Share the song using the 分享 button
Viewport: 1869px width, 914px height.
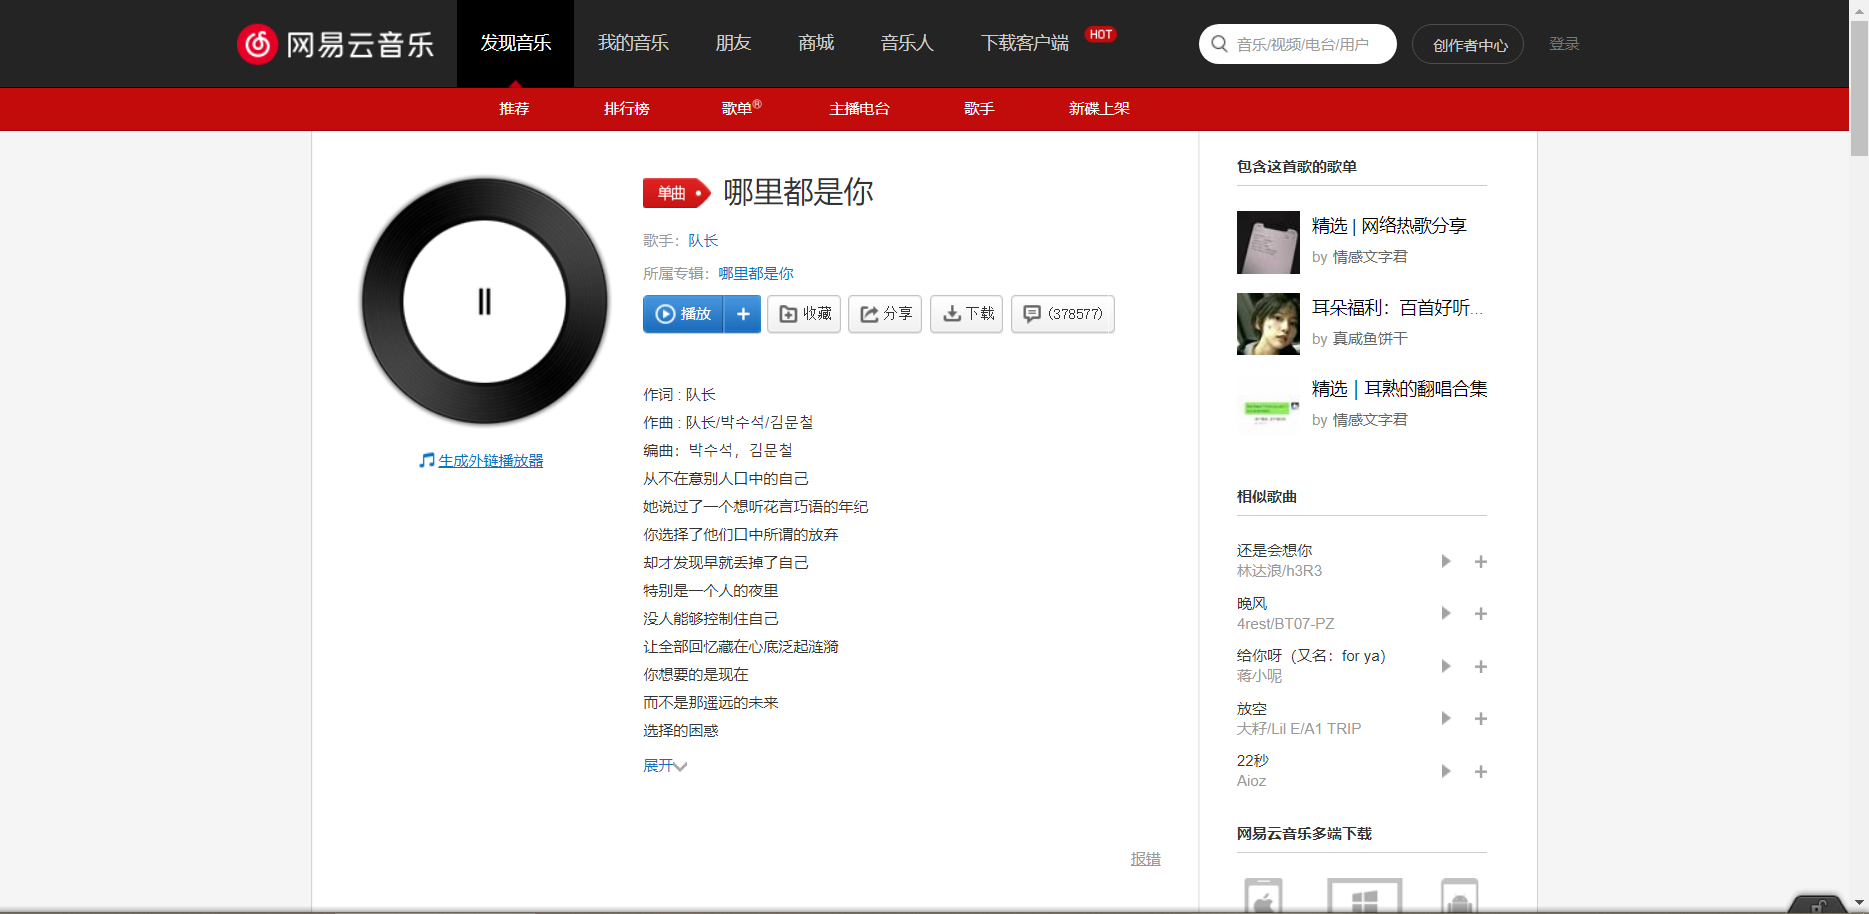coord(885,314)
